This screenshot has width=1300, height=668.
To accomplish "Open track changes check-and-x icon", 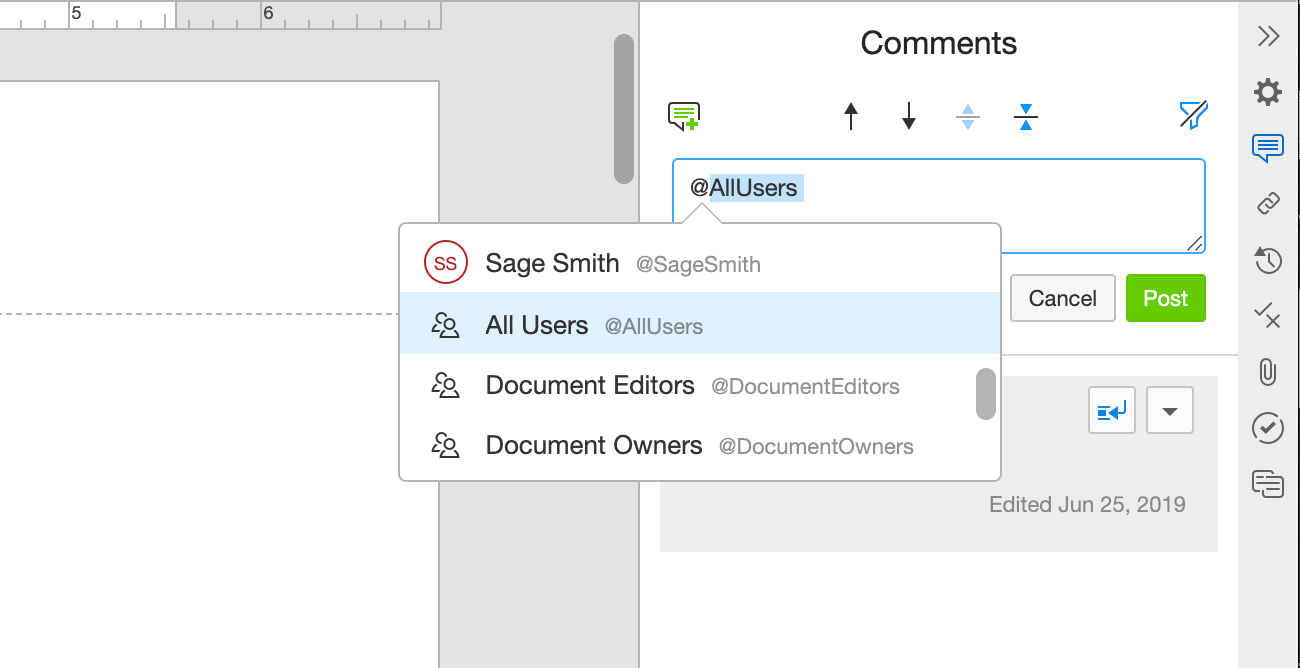I will [1268, 317].
